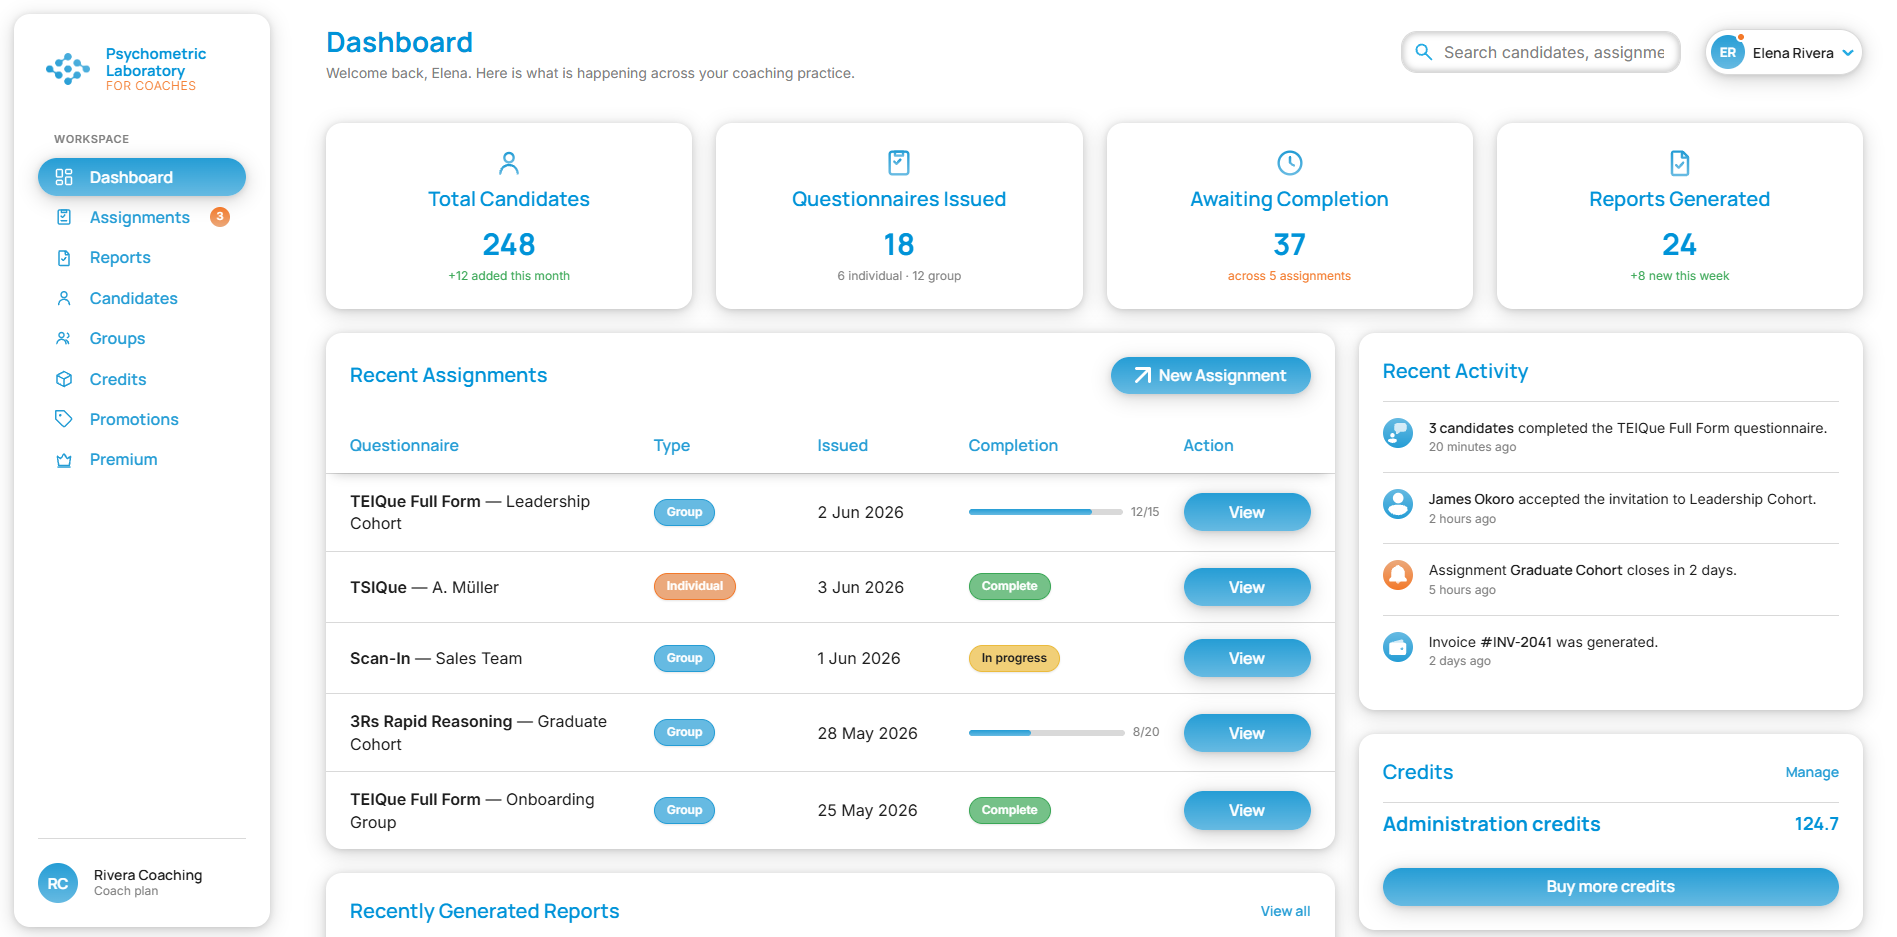The image size is (1897, 937).
Task: Click the Total Candidates value 248
Action: 509,244
